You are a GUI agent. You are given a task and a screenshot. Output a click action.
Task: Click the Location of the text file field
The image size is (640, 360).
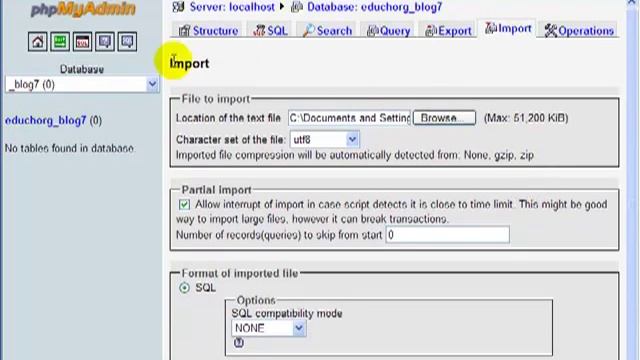point(349,118)
